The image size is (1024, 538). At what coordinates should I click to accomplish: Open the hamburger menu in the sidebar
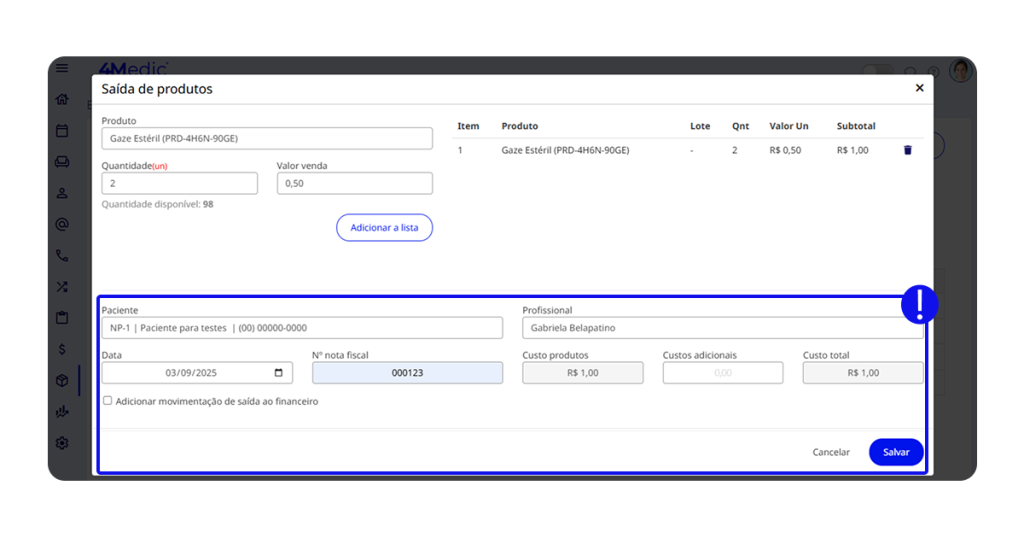coord(62,69)
